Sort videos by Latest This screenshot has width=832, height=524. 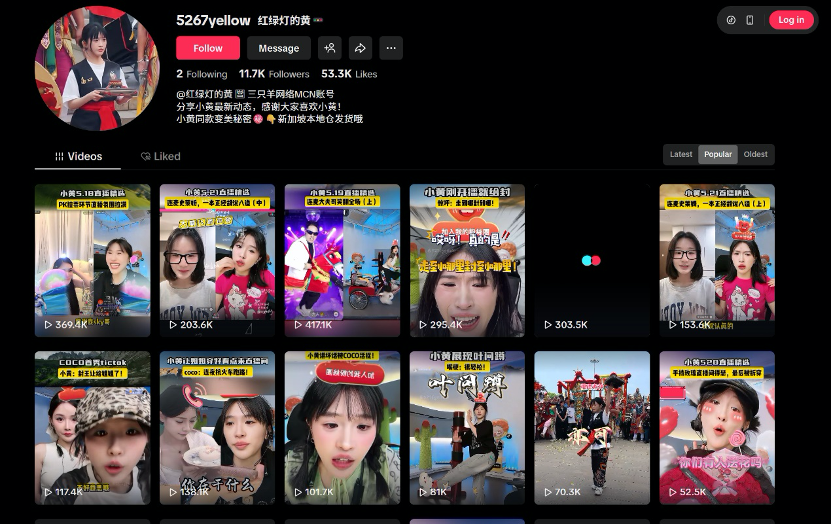pos(681,154)
